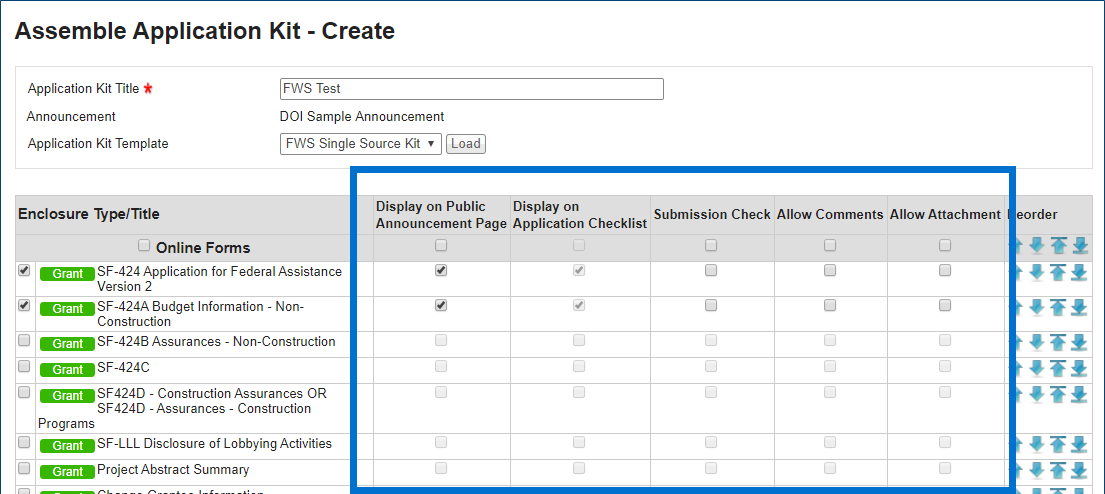Image resolution: width=1105 pixels, height=494 pixels.
Task: Click move to bottom arrow for SF-424A row
Action: click(x=1079, y=307)
